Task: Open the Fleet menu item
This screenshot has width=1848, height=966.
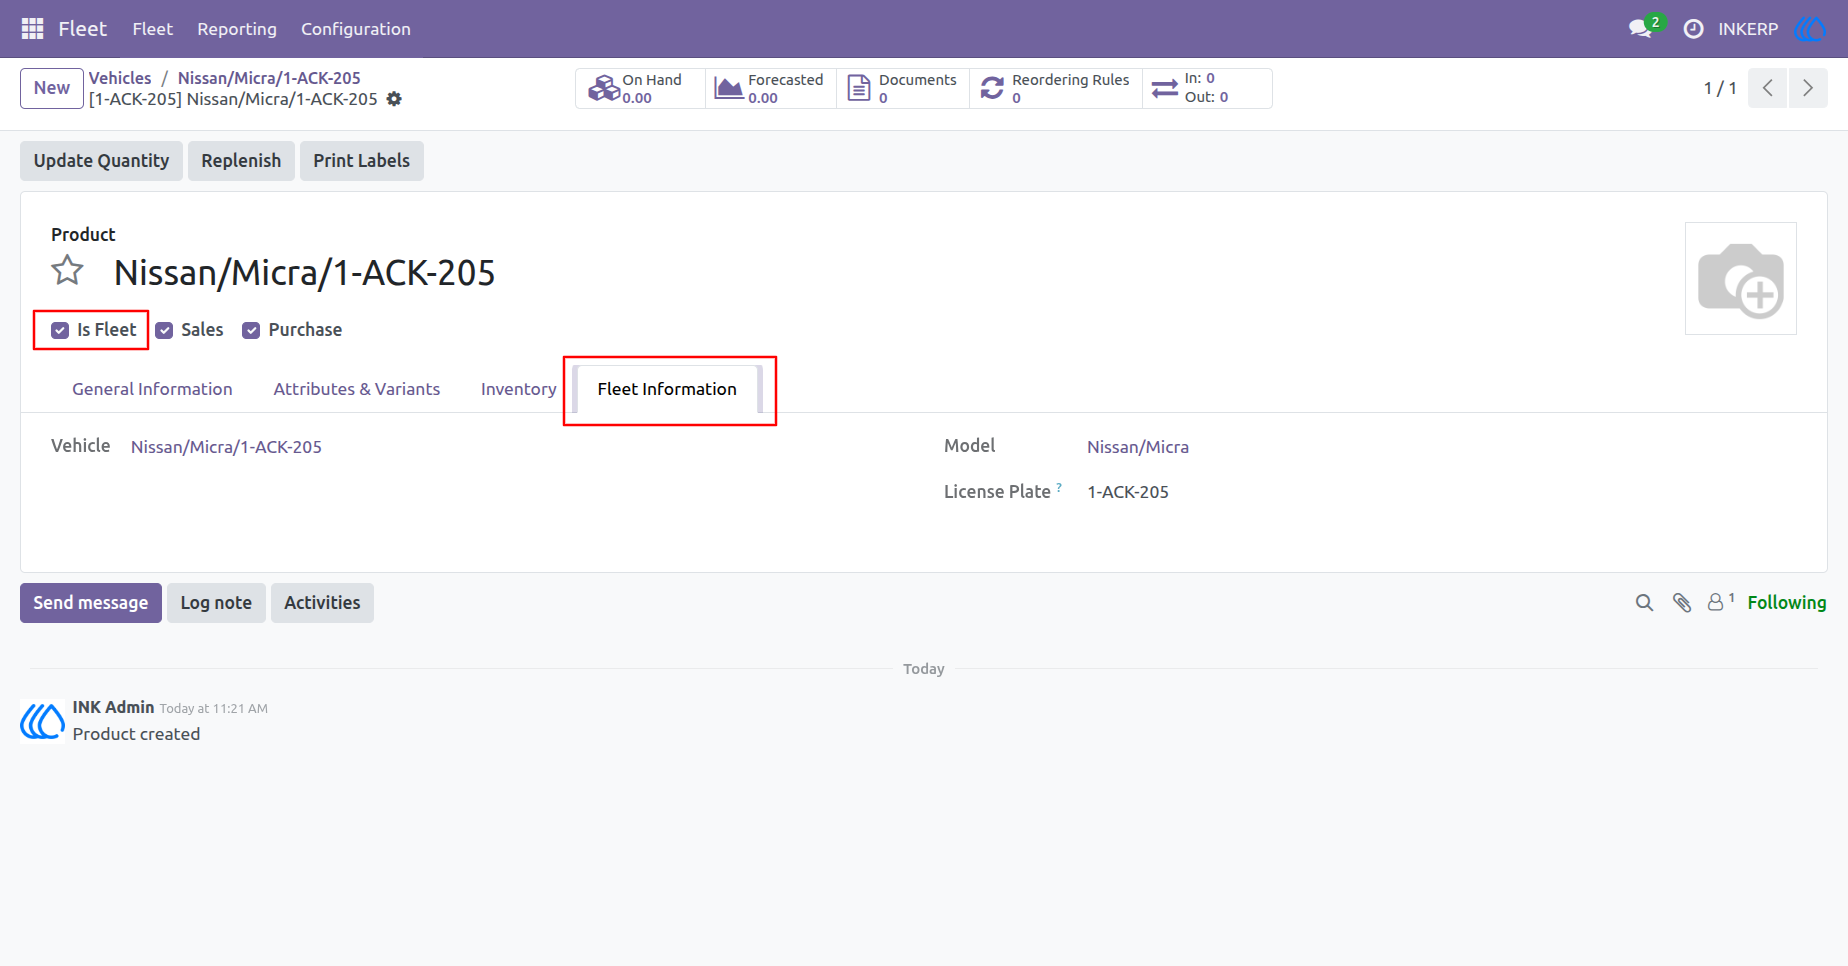Action: 152,29
